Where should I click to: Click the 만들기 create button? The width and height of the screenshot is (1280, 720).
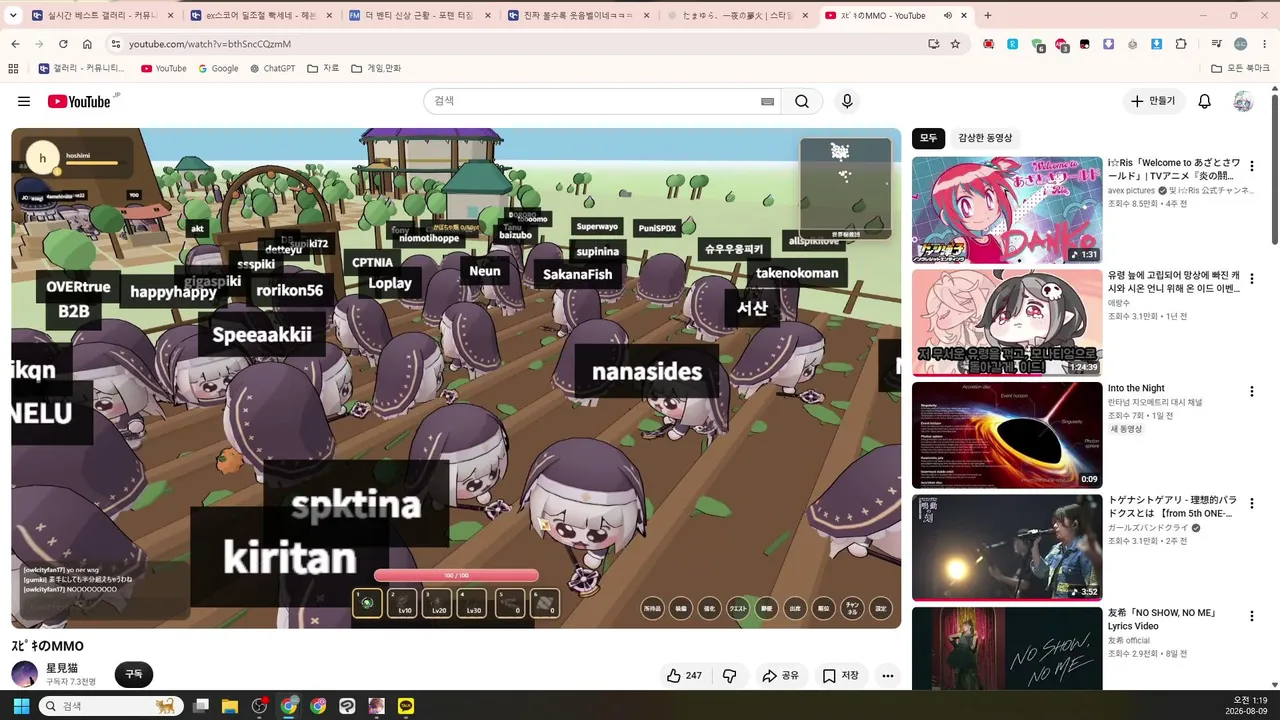pyautogui.click(x=1153, y=101)
